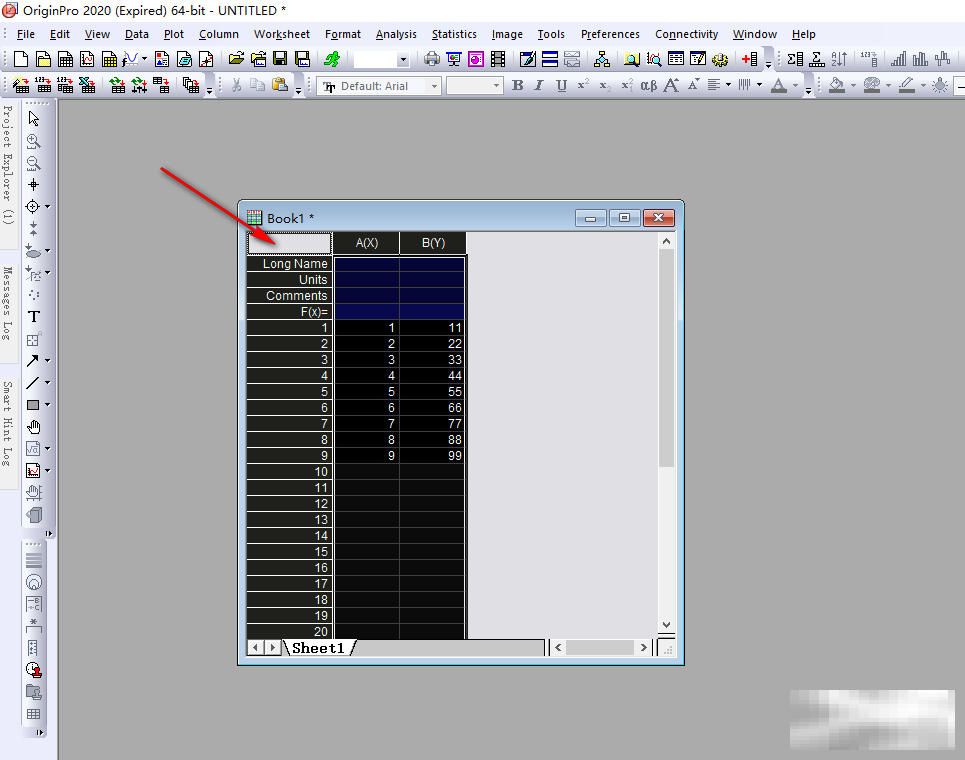Create a new project file
Image resolution: width=965 pixels, height=760 pixels.
21,59
